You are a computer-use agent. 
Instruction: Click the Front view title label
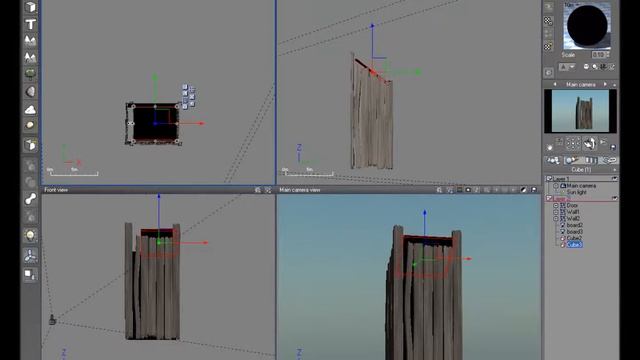pyautogui.click(x=56, y=190)
